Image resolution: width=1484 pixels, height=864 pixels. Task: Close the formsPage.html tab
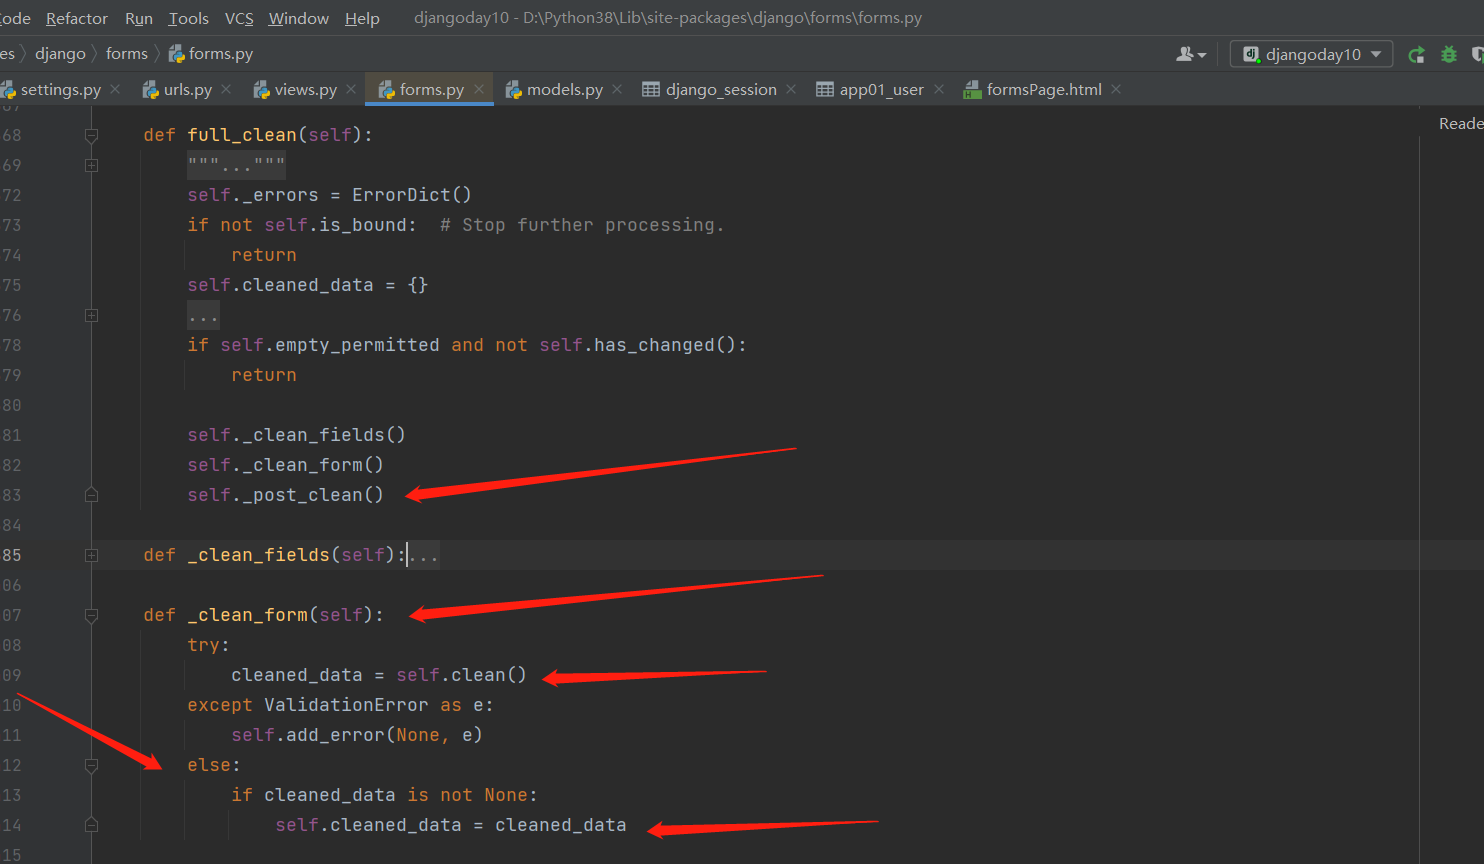coord(1116,89)
